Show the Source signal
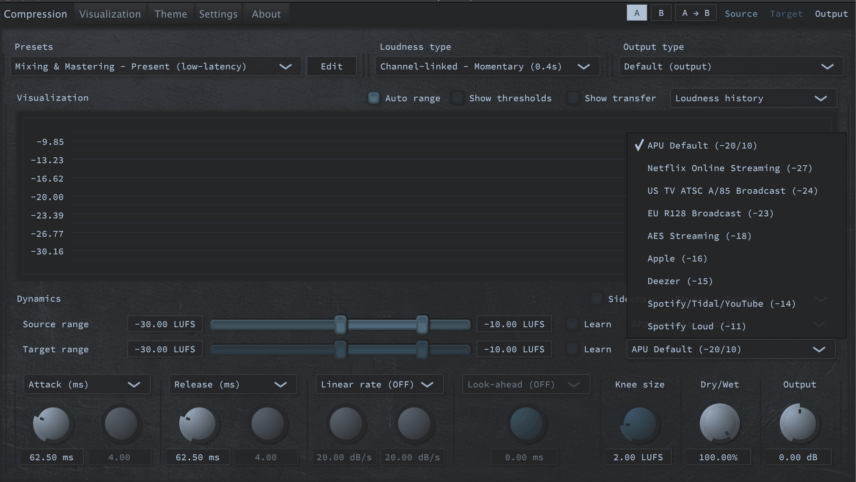Screen dimensions: 856x482 (x=741, y=14)
